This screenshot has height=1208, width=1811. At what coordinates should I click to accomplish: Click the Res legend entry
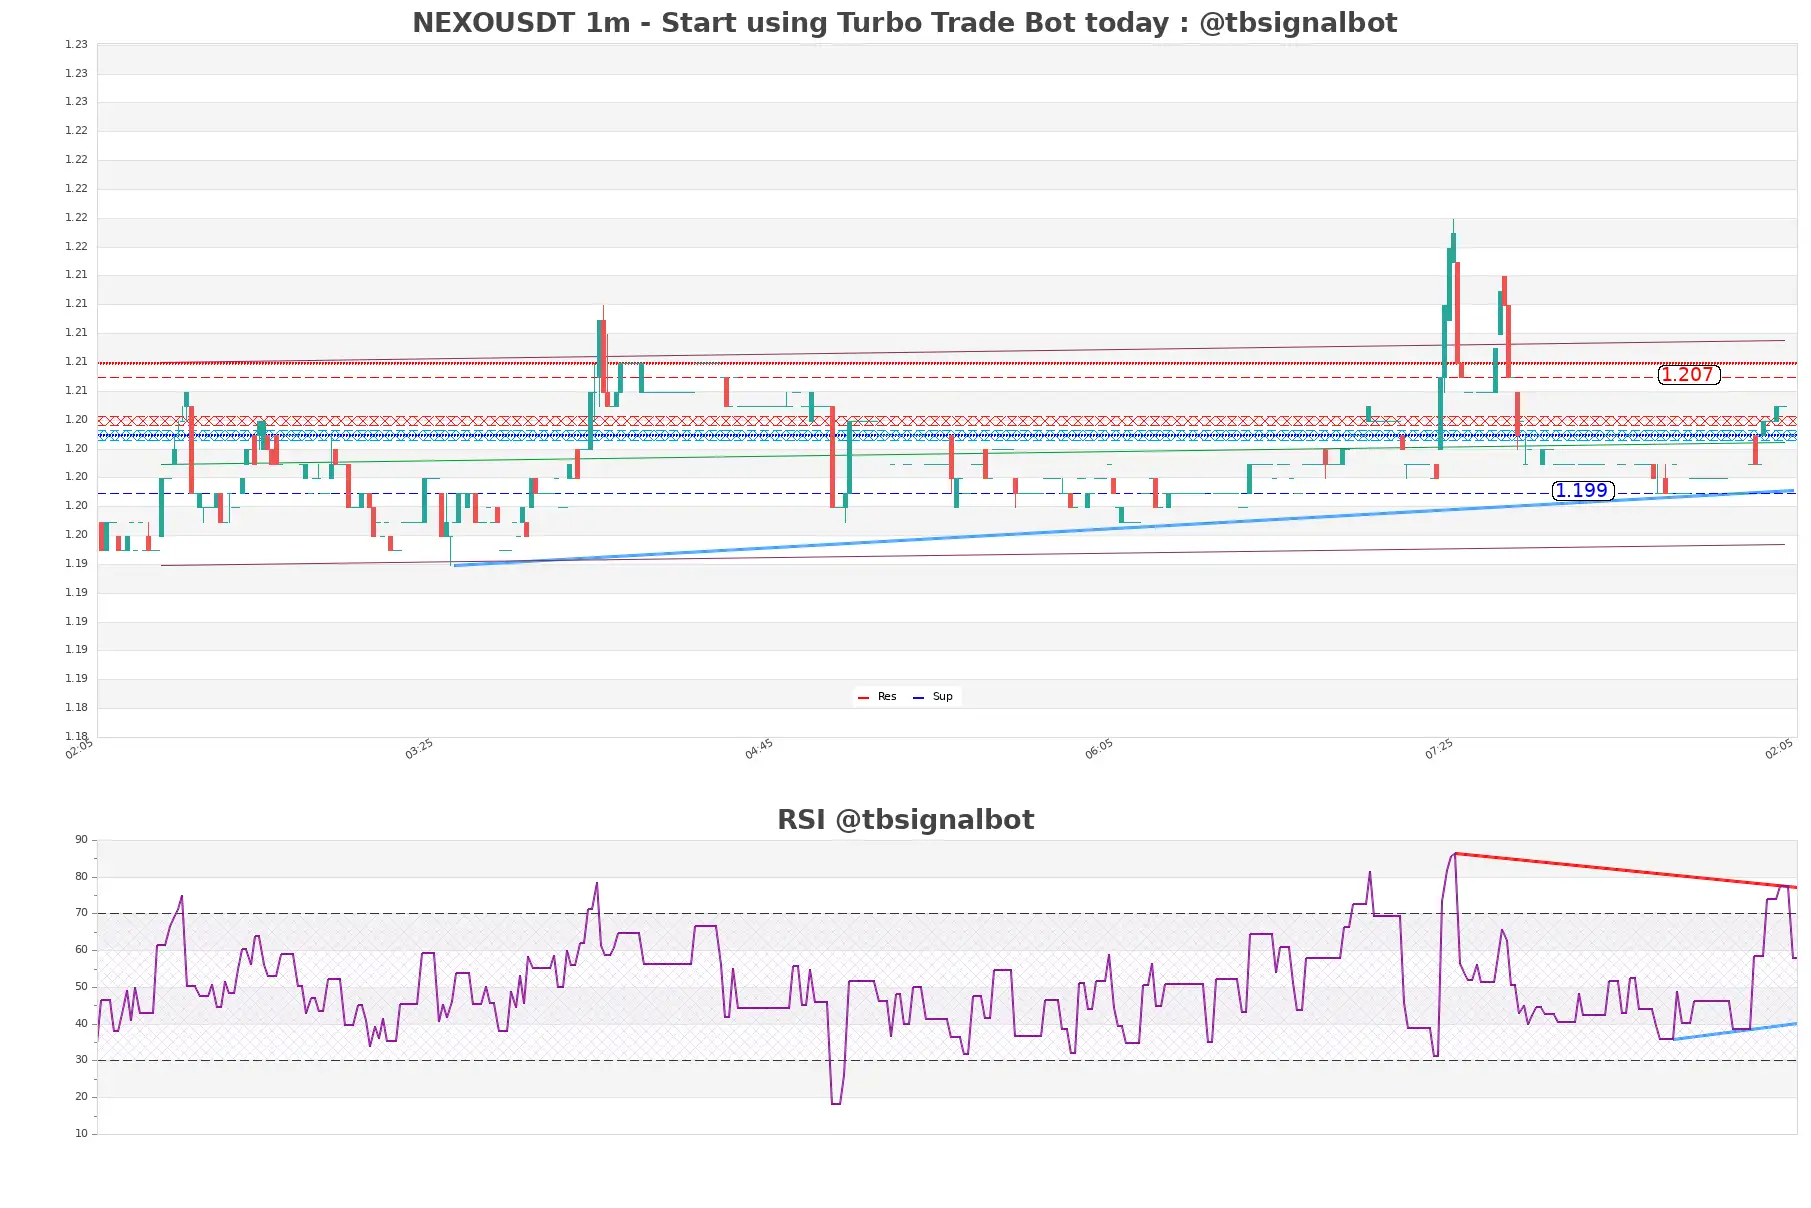pyautogui.click(x=878, y=697)
